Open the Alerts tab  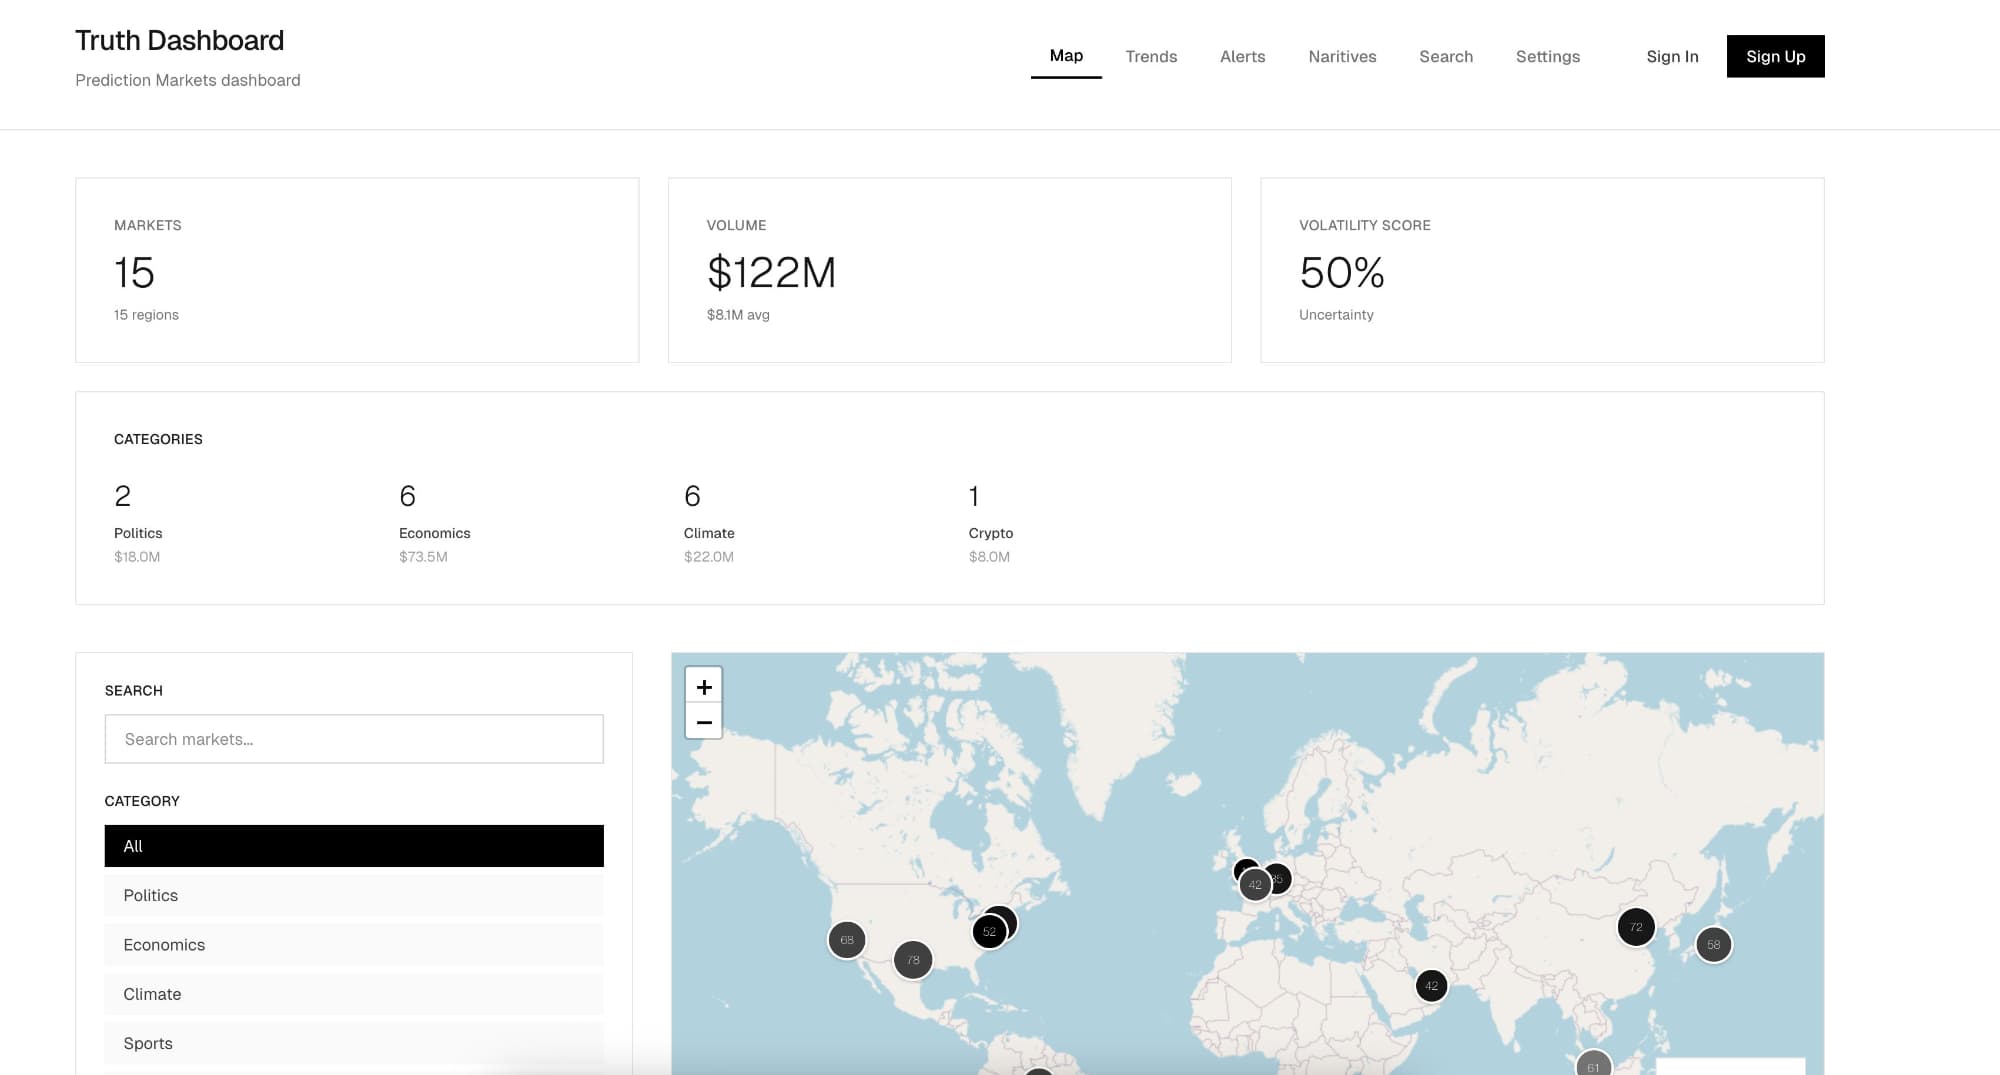coord(1242,57)
